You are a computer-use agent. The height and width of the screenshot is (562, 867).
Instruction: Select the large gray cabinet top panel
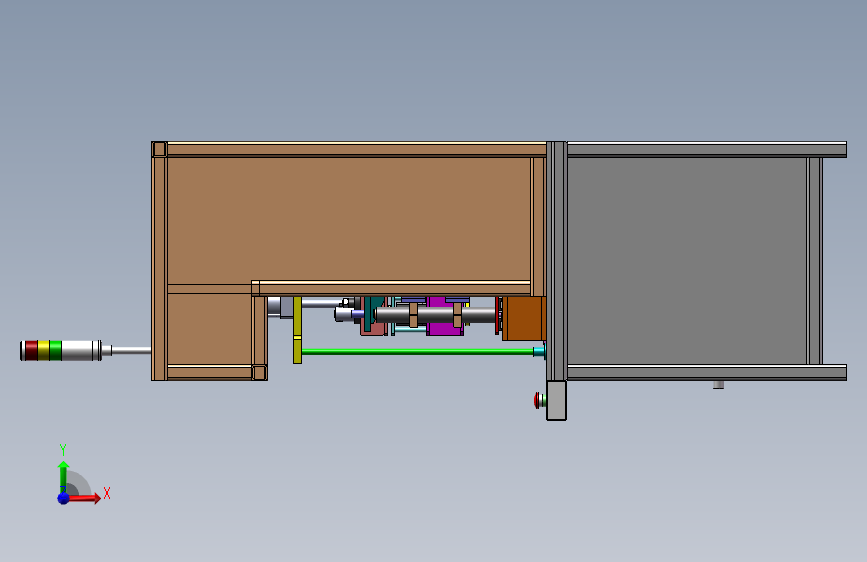pyautogui.click(x=687, y=261)
